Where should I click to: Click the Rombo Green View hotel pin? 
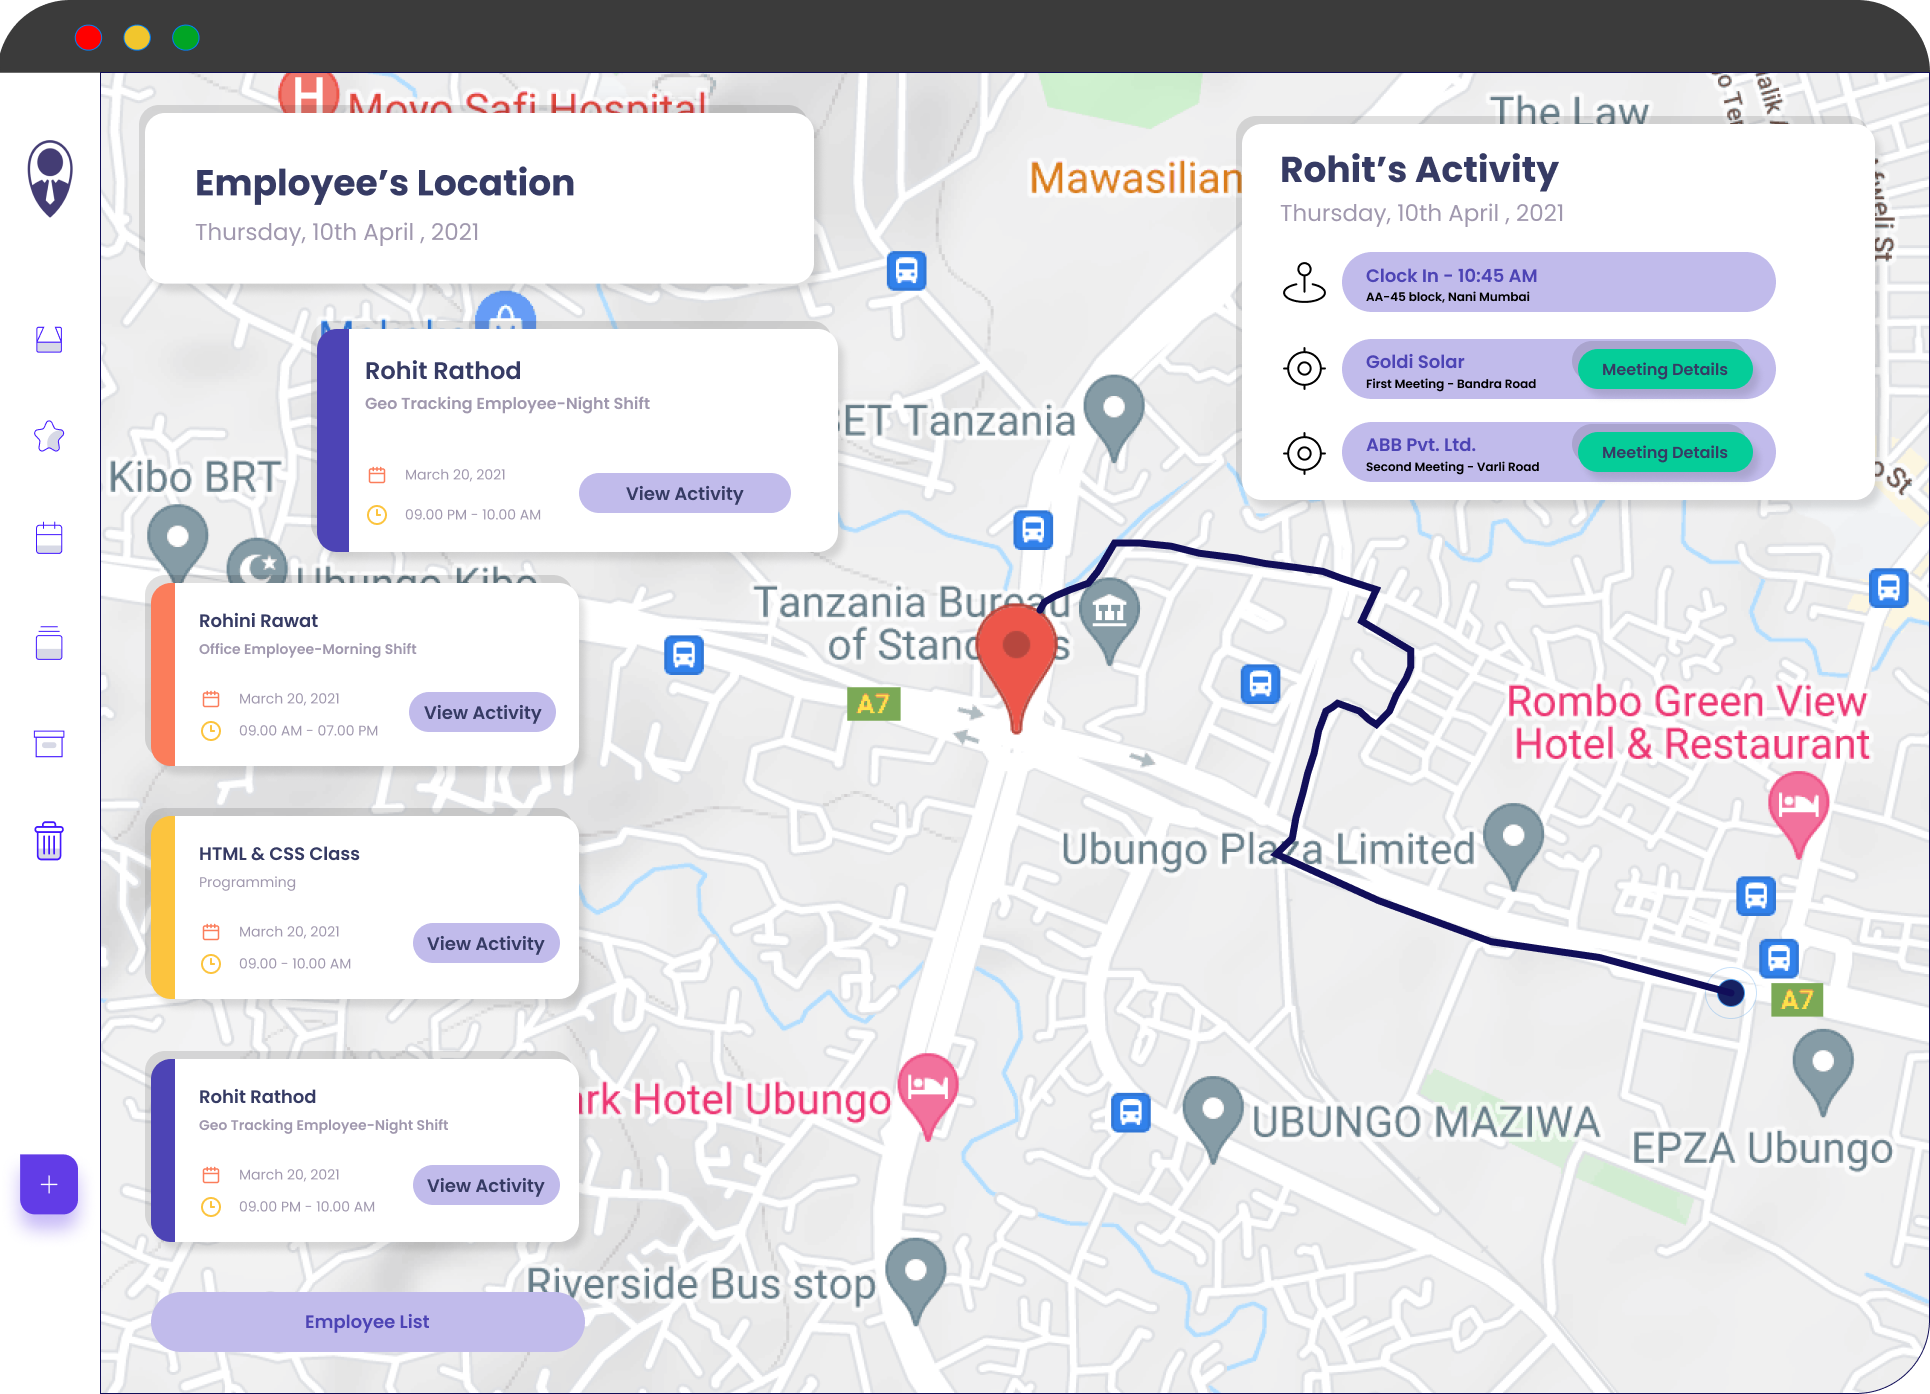pos(1798,814)
